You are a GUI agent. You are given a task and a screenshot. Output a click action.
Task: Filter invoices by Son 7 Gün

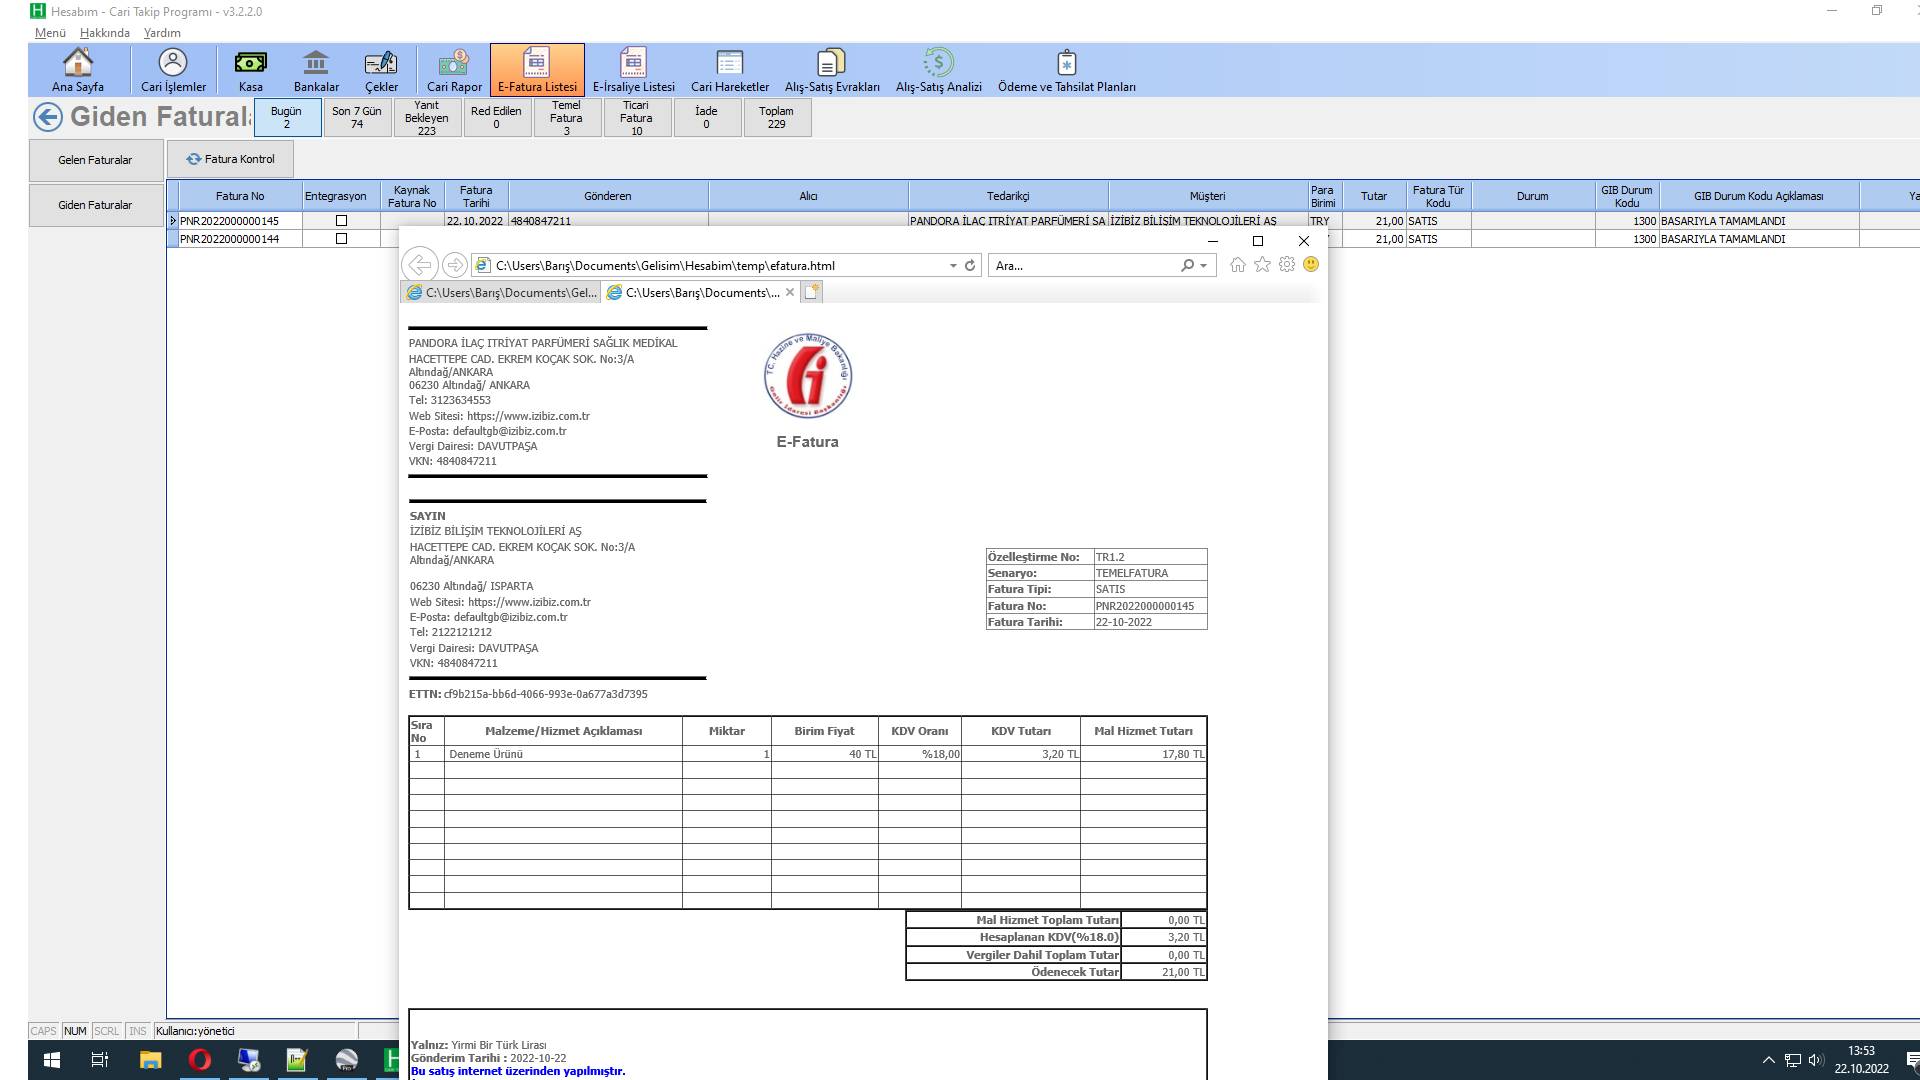tap(357, 118)
